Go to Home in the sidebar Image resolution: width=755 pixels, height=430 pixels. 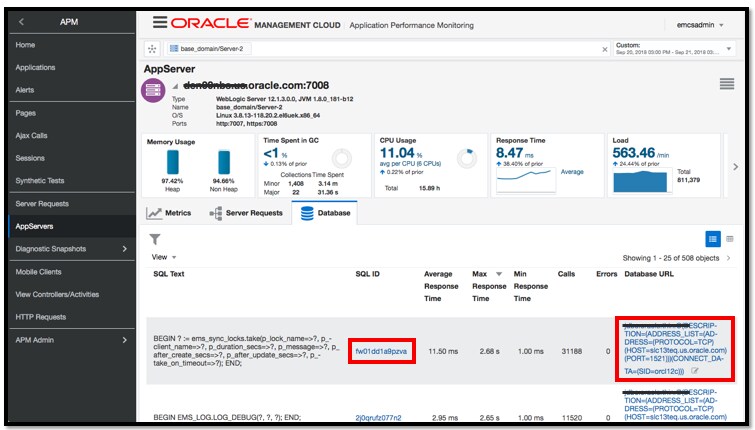pyautogui.click(x=25, y=45)
